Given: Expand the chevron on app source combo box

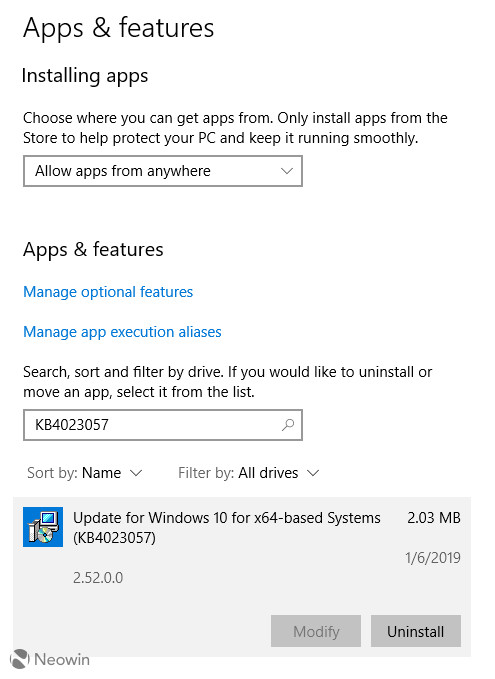Looking at the screenshot, I should (x=286, y=171).
